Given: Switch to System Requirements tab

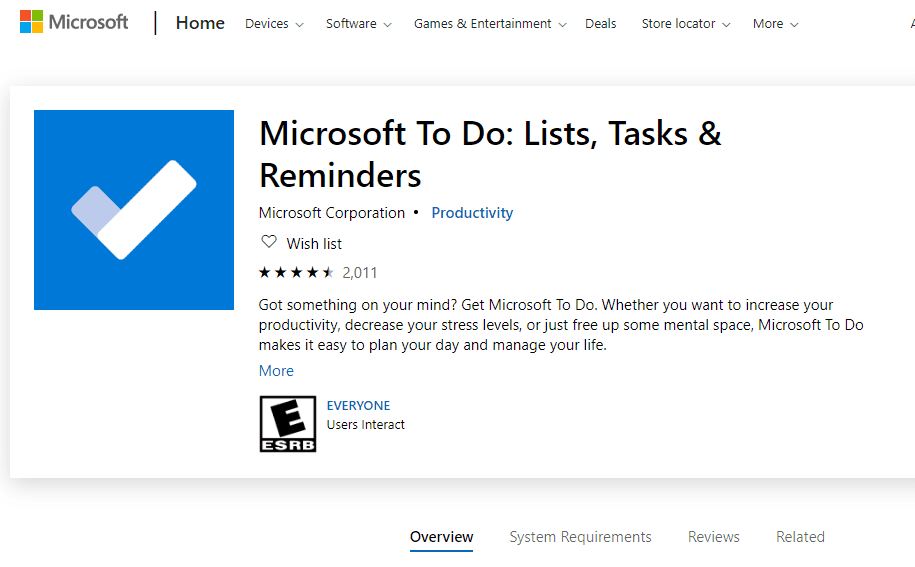Looking at the screenshot, I should point(580,537).
